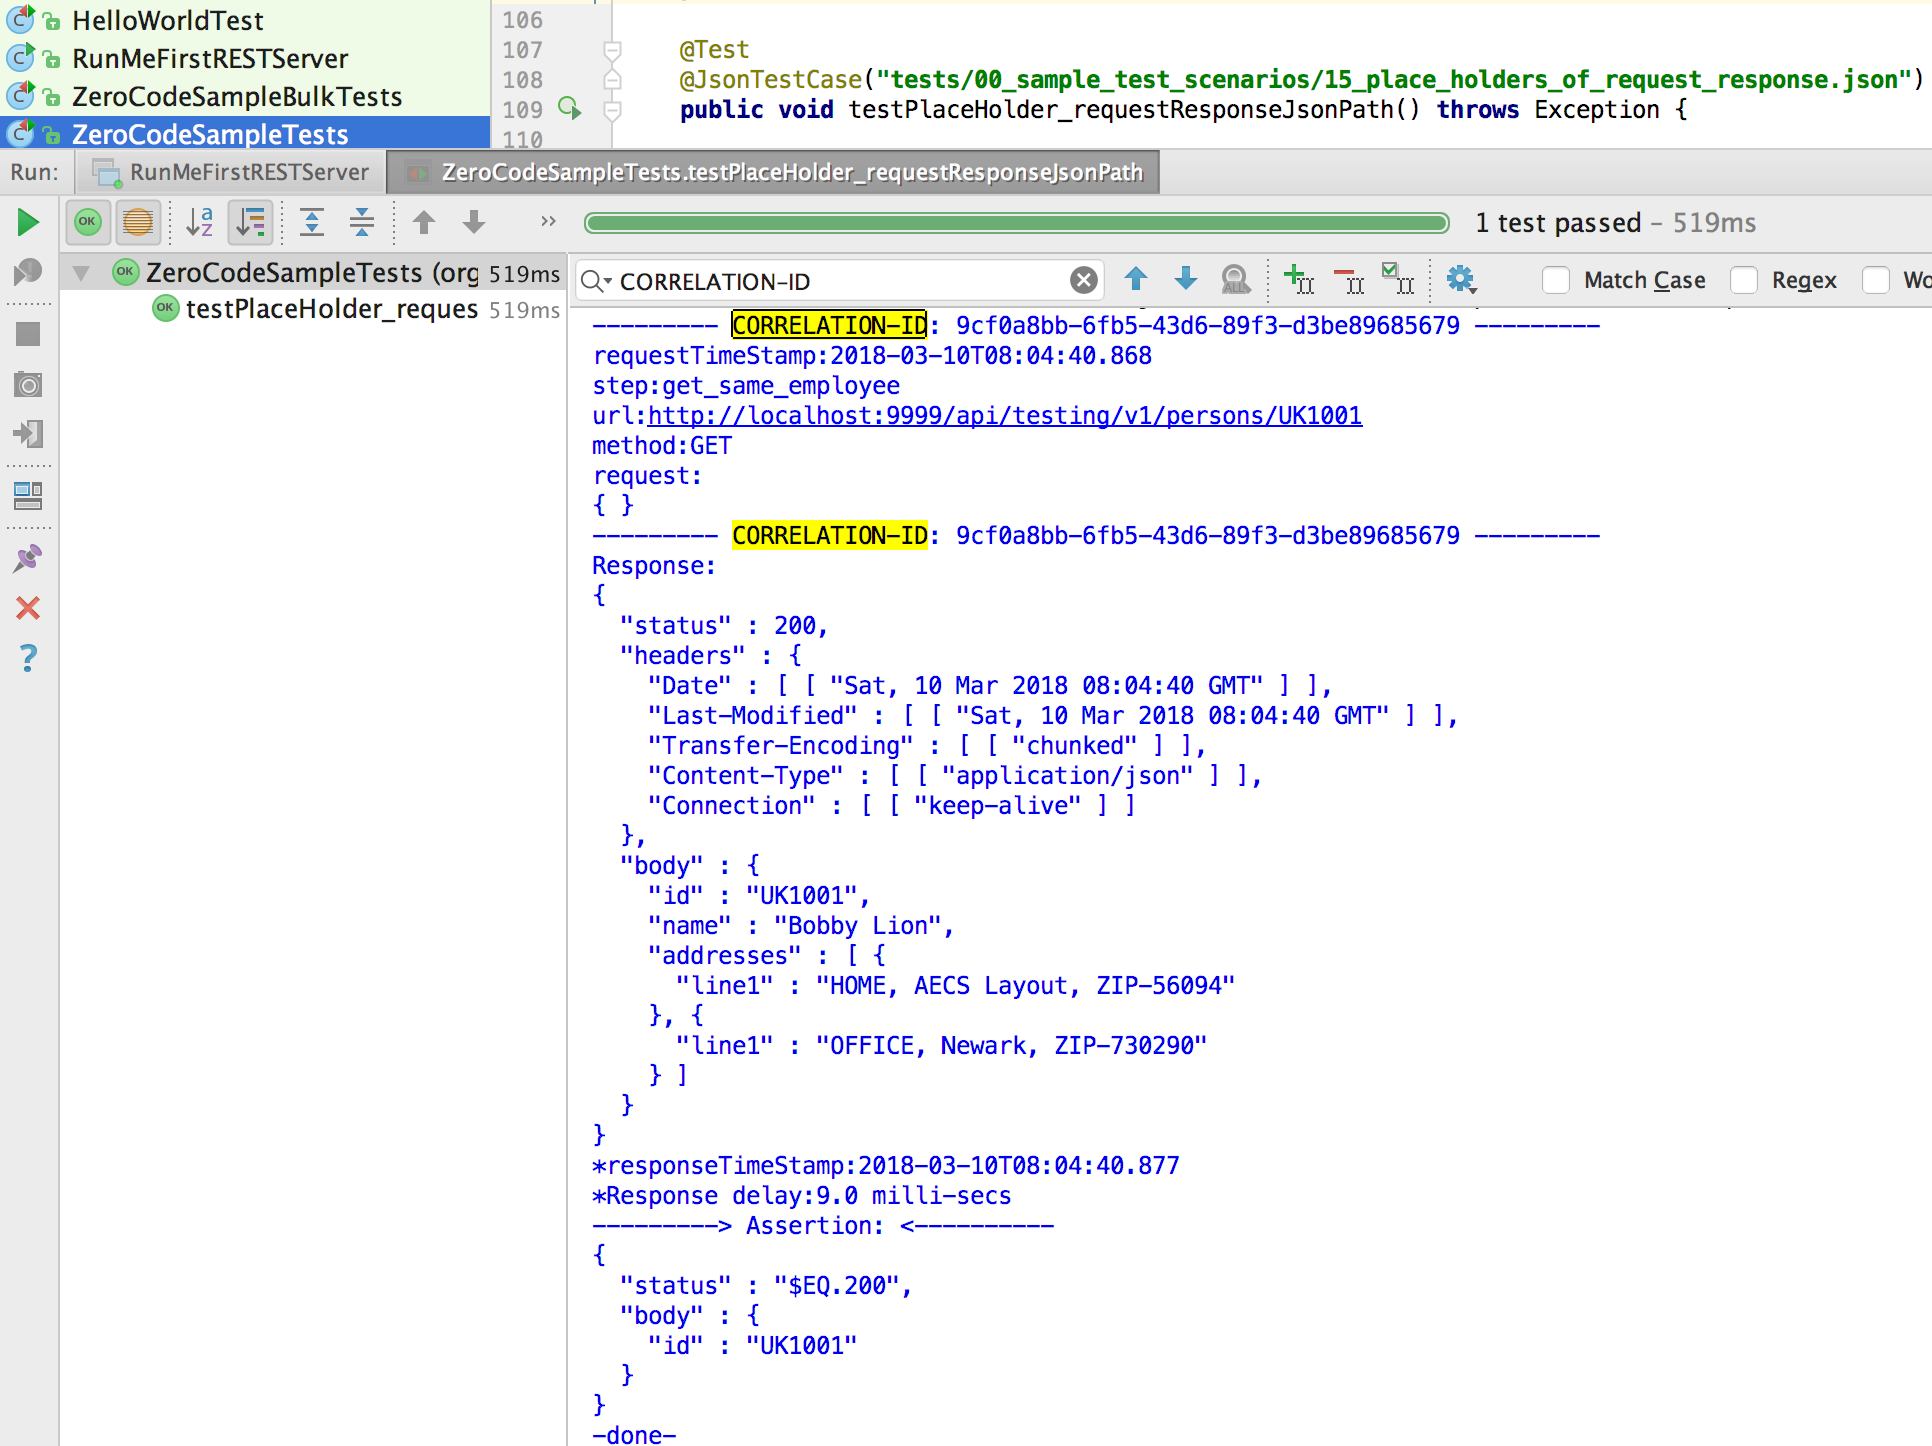Toggle show passed tests filter
Image resolution: width=1932 pixels, height=1446 pixels.
tap(88, 222)
